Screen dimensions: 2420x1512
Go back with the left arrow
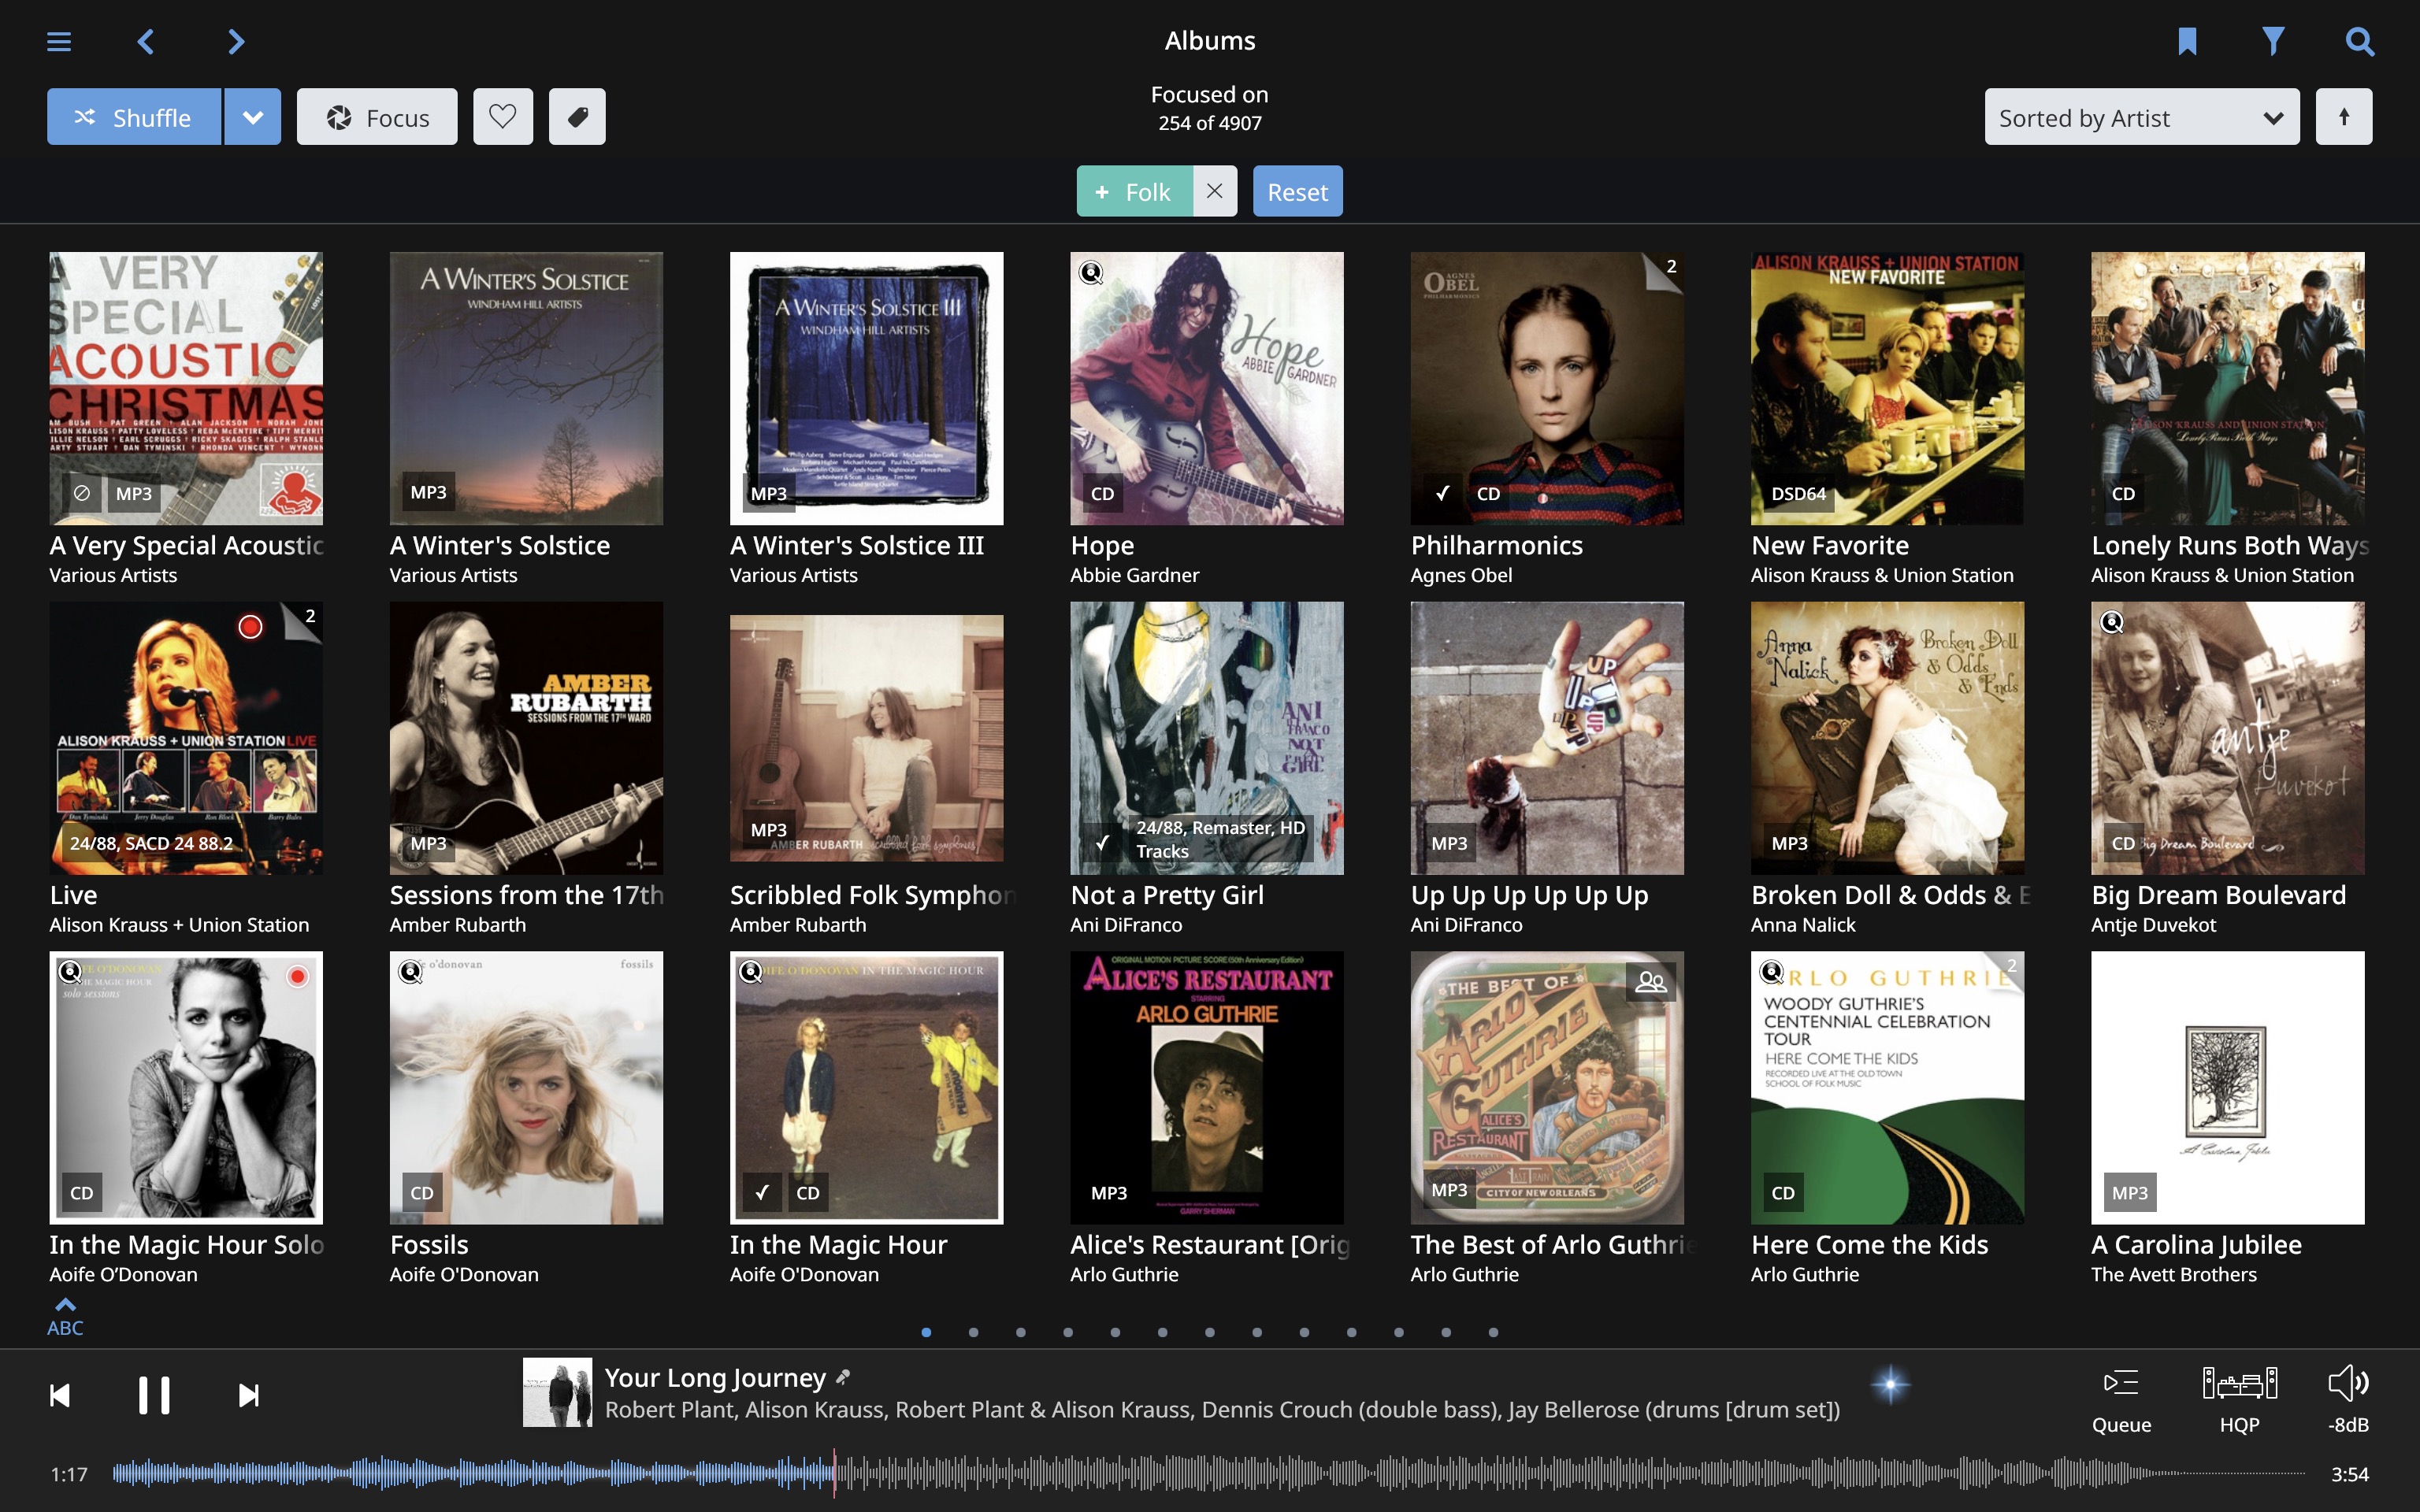tap(146, 41)
